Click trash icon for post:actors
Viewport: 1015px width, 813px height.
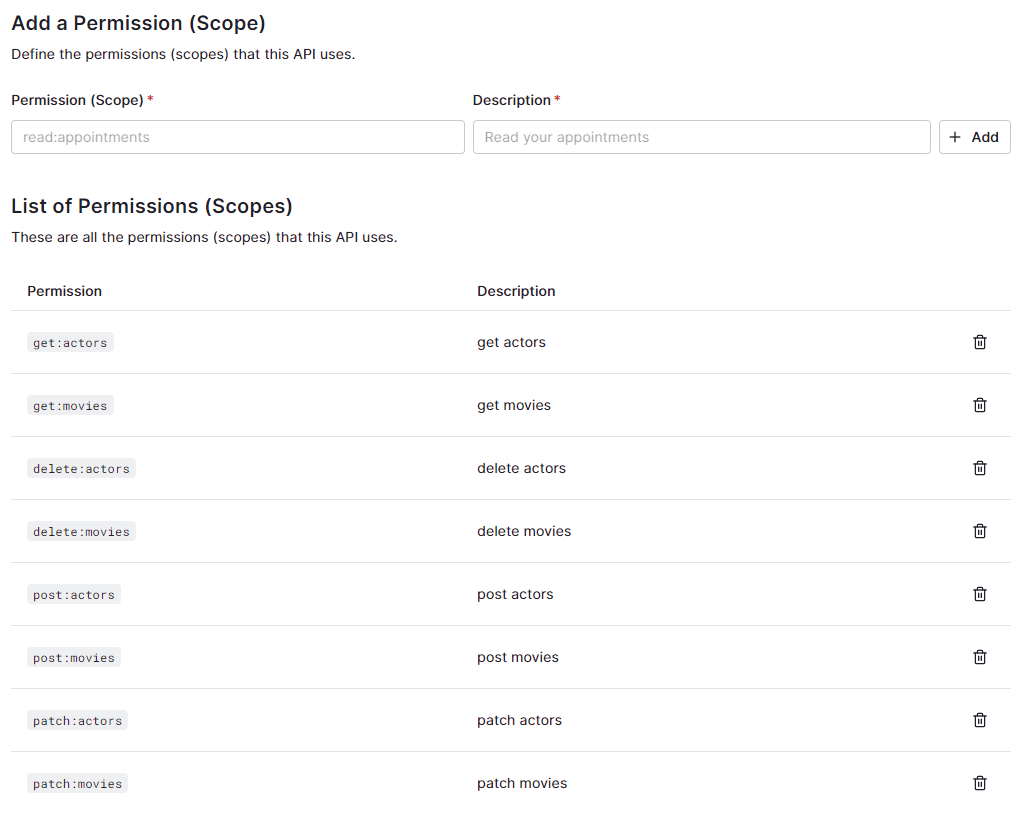(980, 594)
